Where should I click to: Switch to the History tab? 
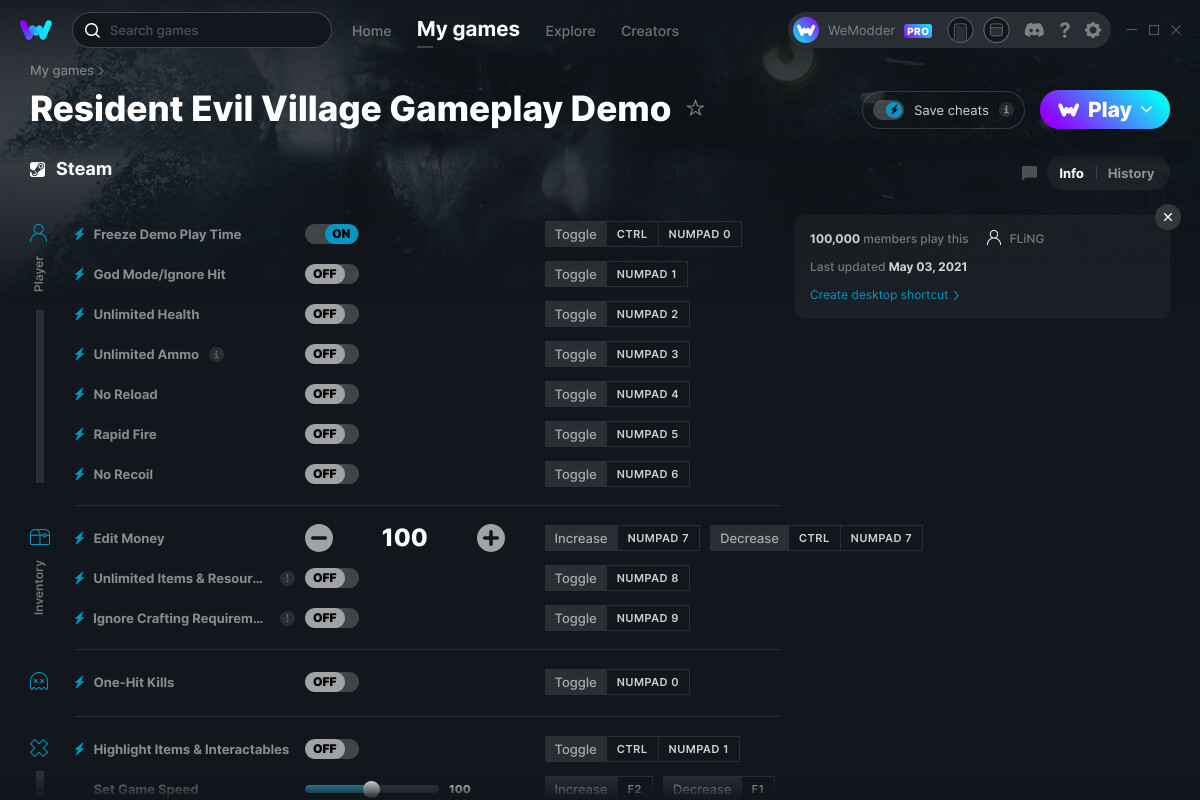tap(1130, 173)
